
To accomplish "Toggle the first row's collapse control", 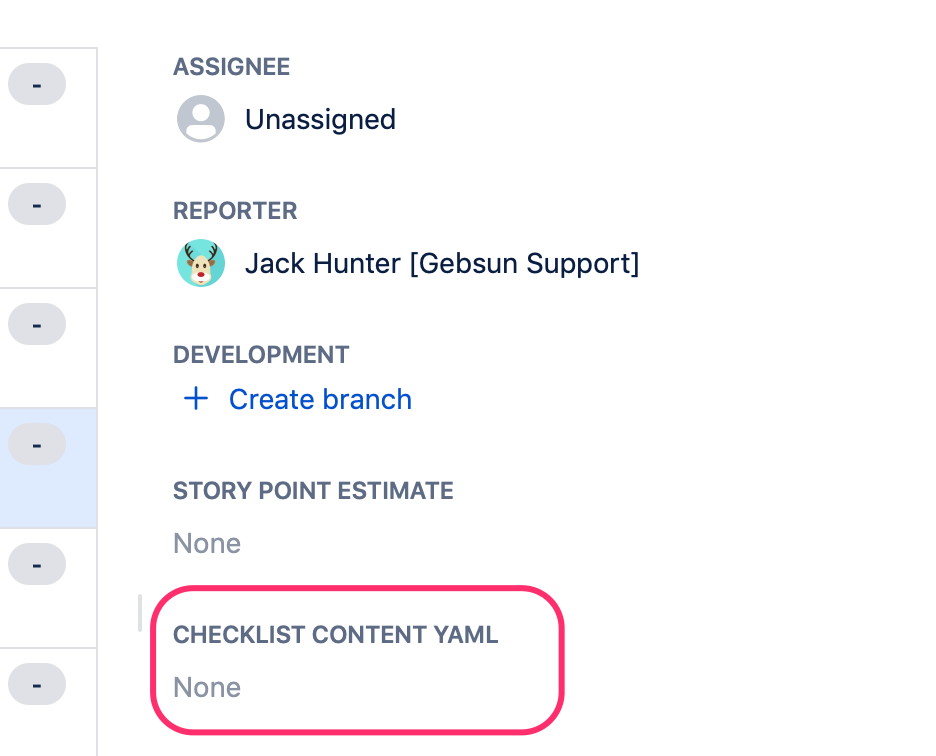I will [36, 84].
